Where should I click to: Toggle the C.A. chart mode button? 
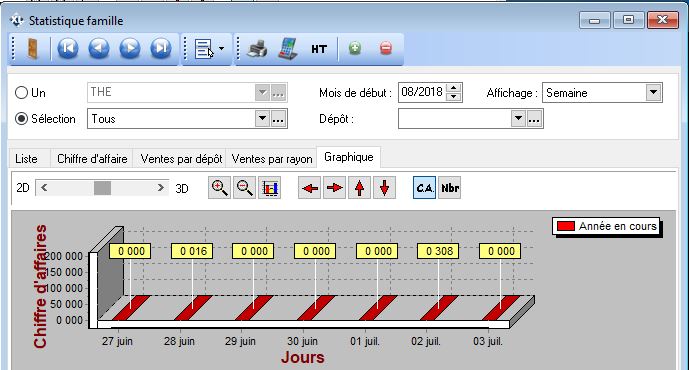pyautogui.click(x=424, y=188)
